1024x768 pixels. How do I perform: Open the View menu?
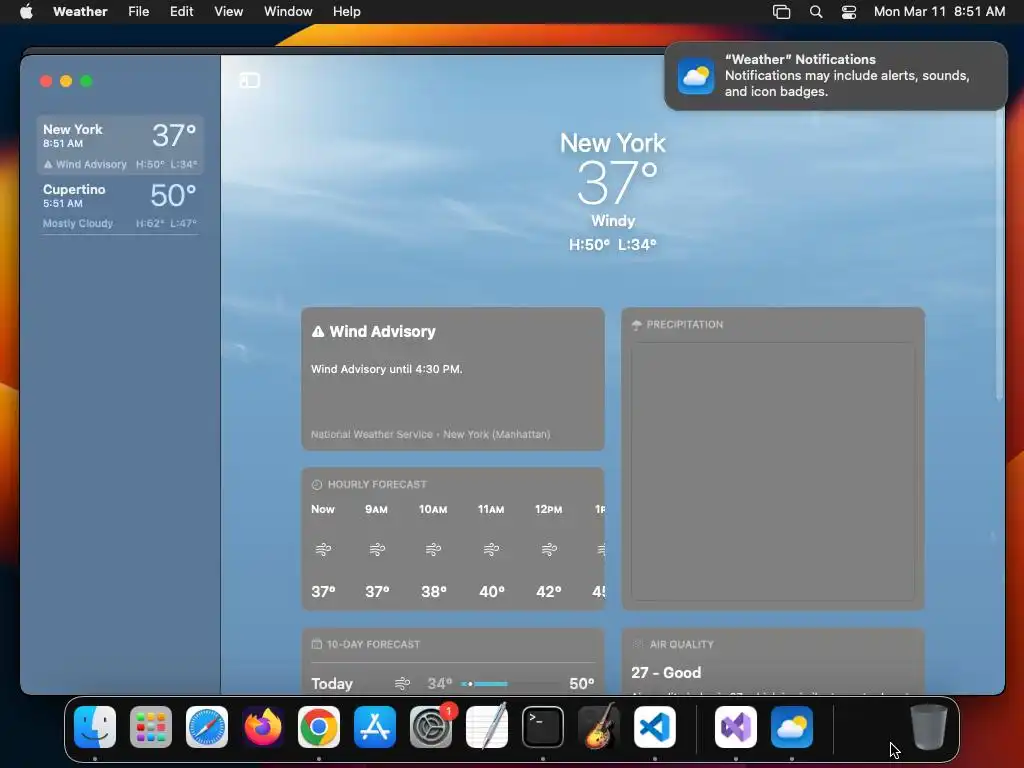tap(229, 12)
